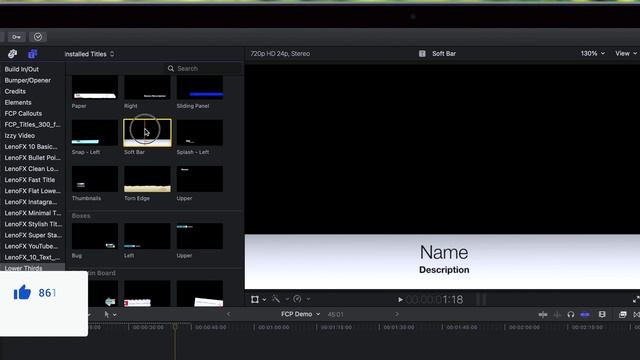Select LenoFX Bullet Poi... category

click(x=32, y=158)
